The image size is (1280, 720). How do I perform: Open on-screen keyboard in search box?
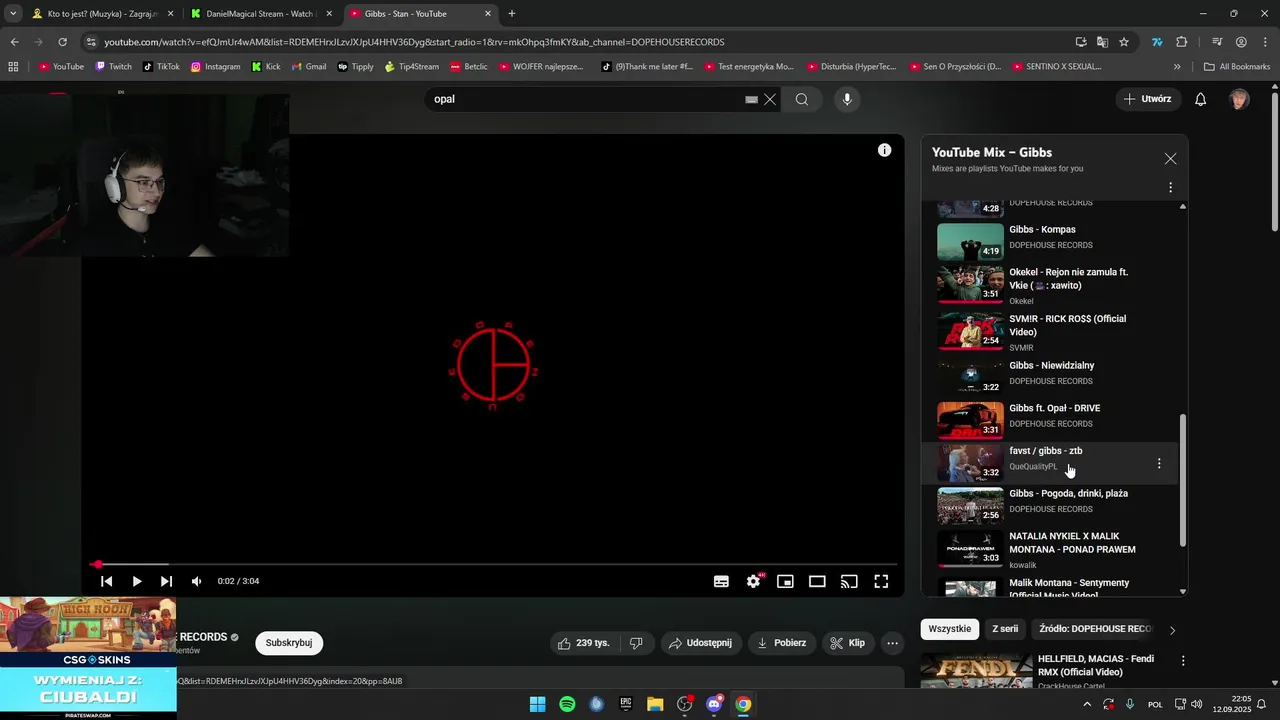(x=751, y=99)
